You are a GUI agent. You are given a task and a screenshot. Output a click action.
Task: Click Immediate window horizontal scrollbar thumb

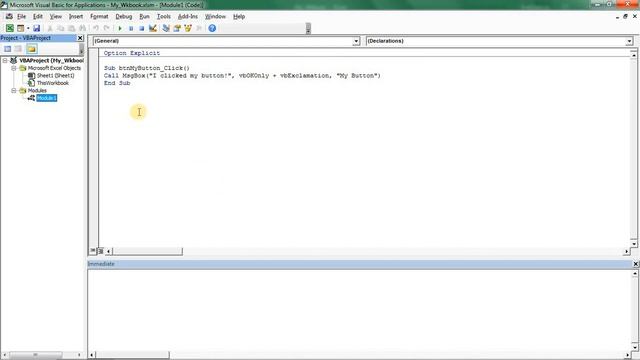coord(132,355)
